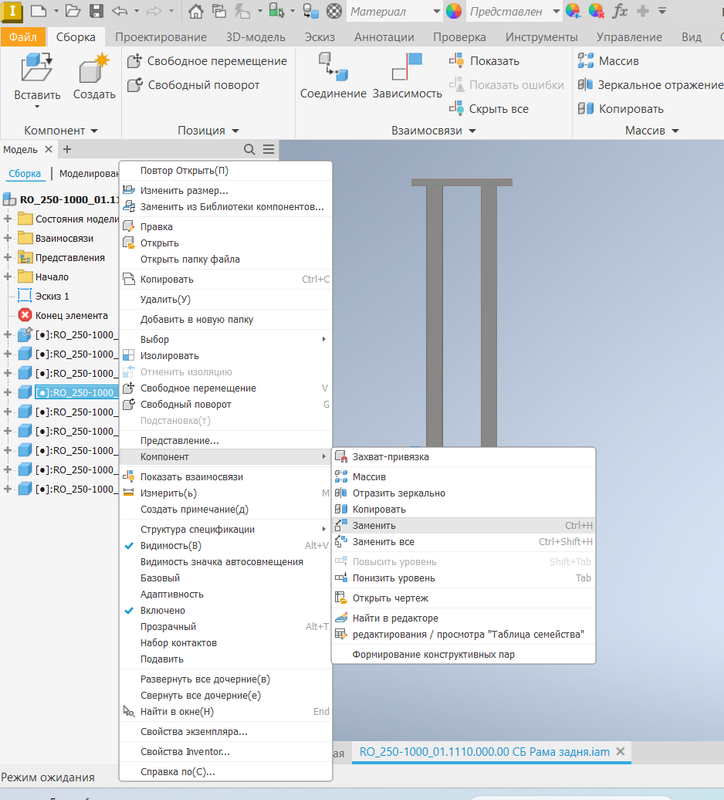Viewport: 724px width, 800px height.
Task: Click Показать in the Взаимосвязи panel
Action: pos(484,61)
